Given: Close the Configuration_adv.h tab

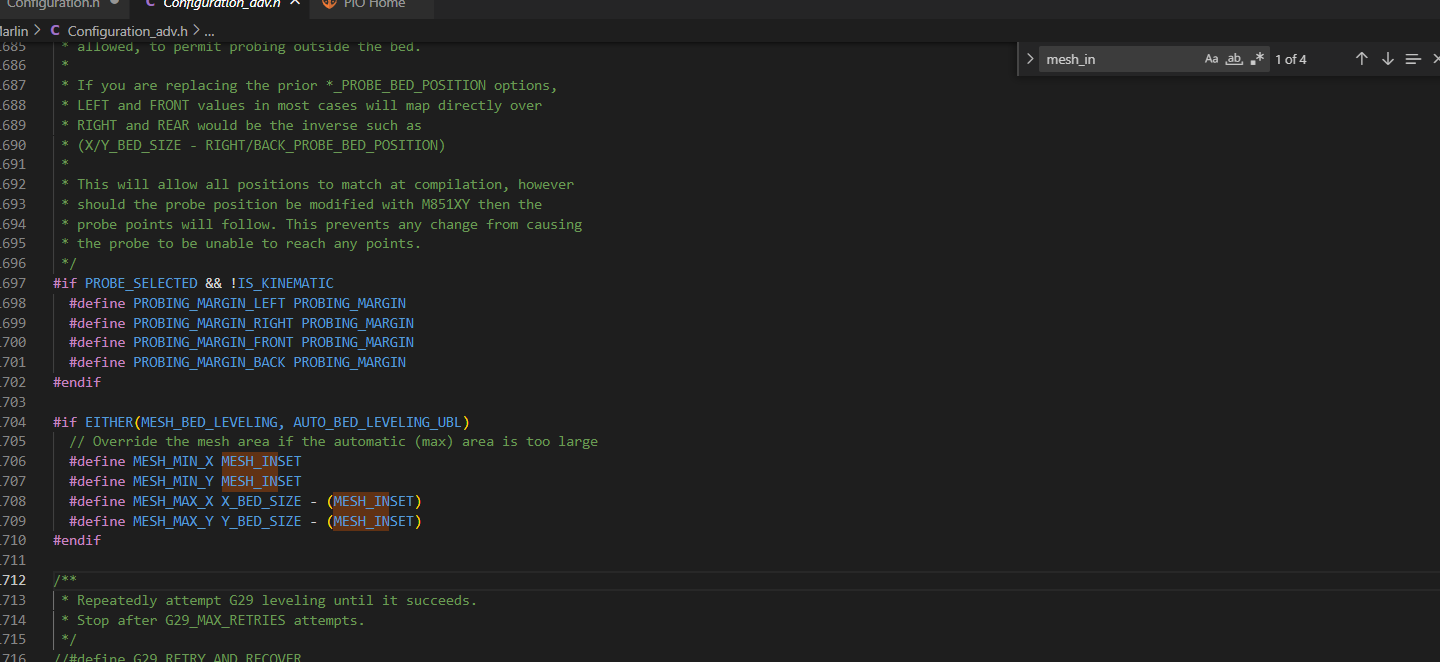Looking at the screenshot, I should click(295, 4).
